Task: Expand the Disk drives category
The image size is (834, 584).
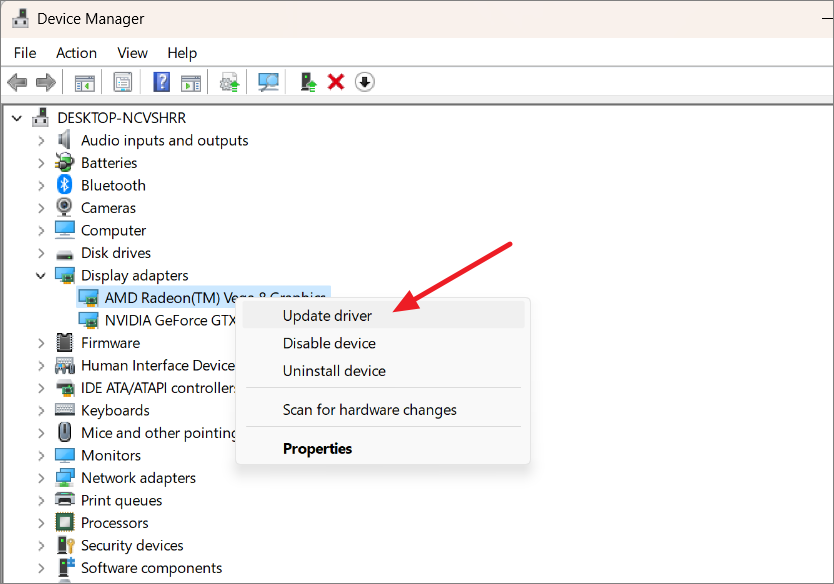Action: click(41, 253)
